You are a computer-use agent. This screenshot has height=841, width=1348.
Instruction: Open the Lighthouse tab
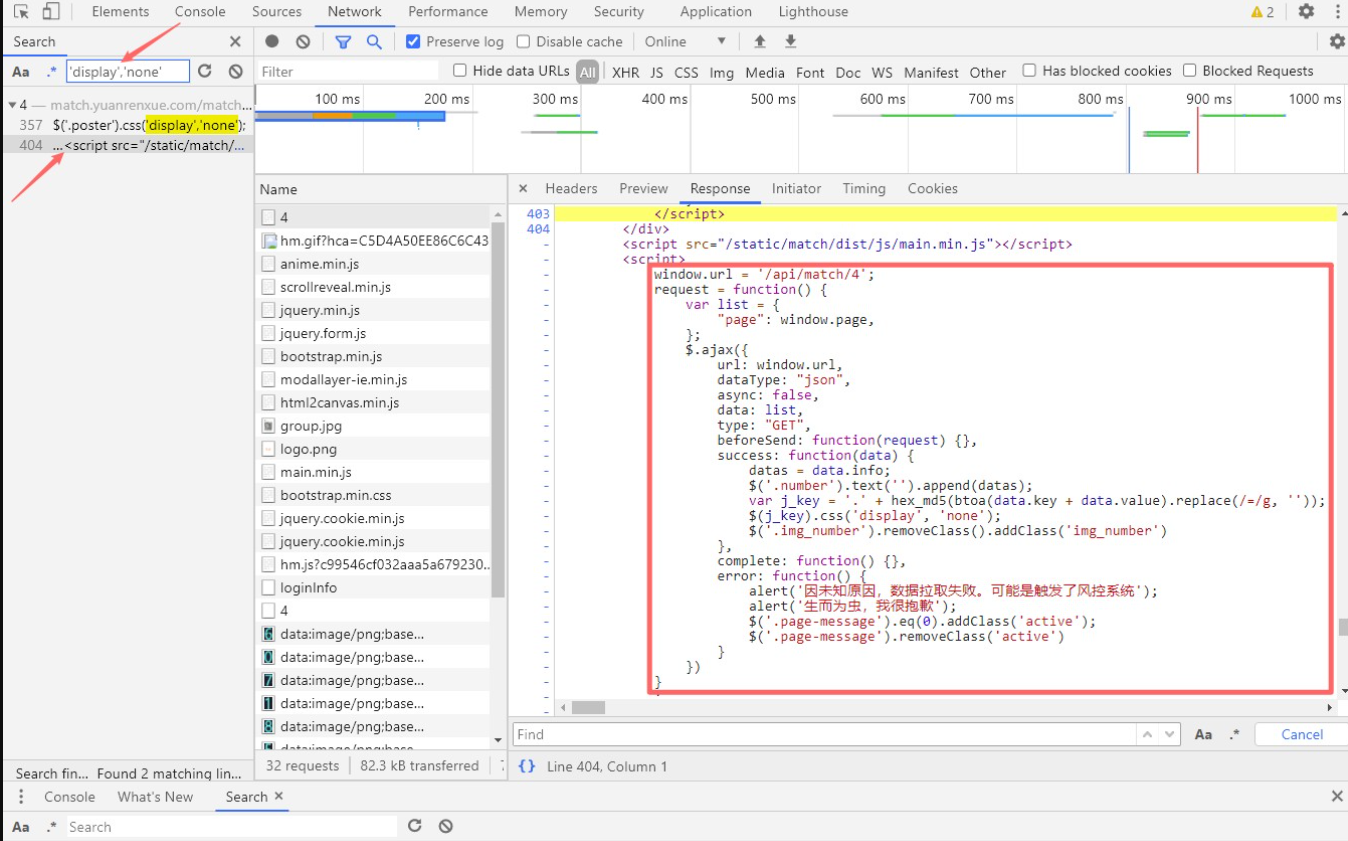coord(813,12)
